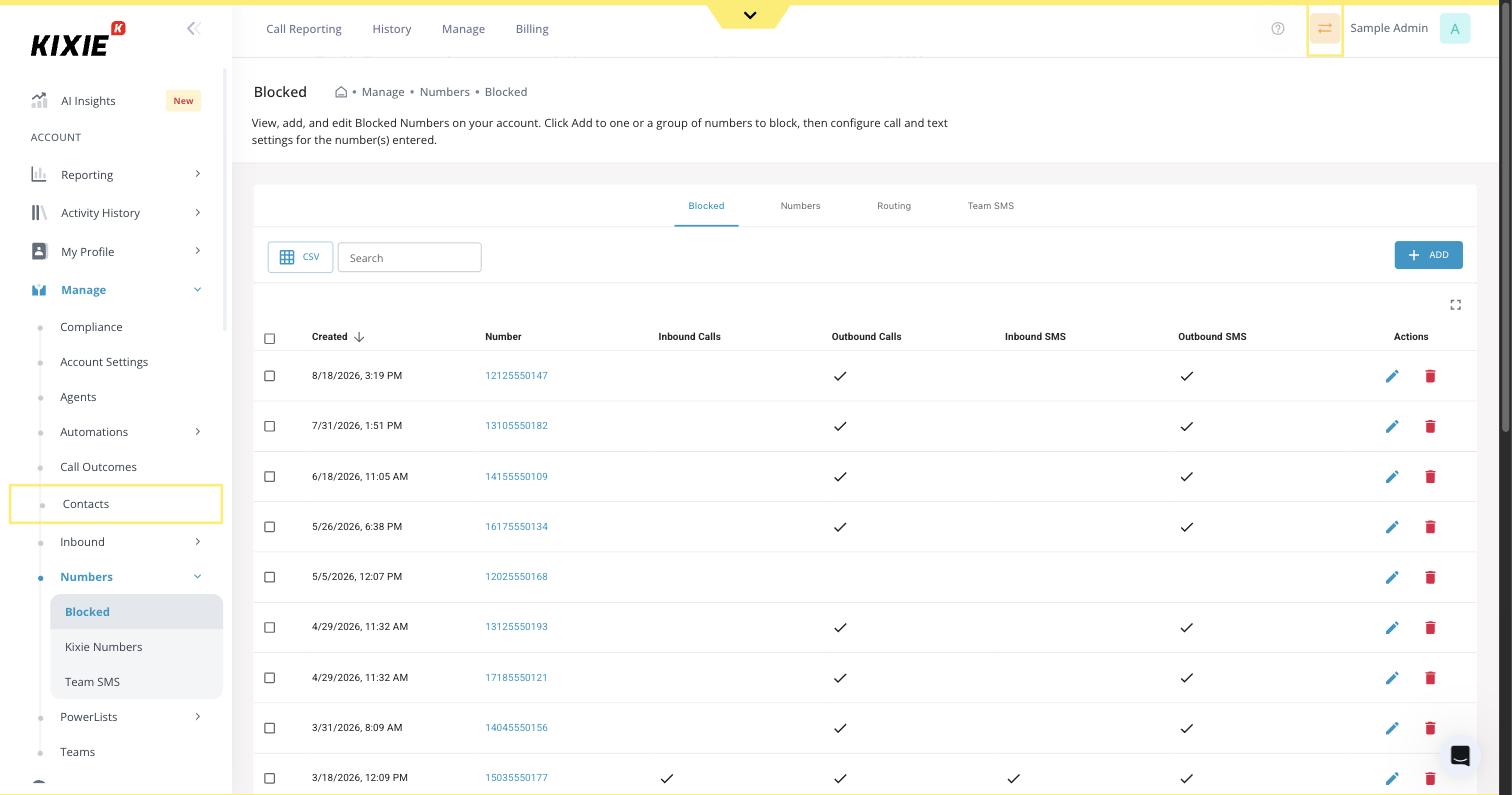
Task: Open Kixie Numbers in sidebar
Action: [104, 647]
